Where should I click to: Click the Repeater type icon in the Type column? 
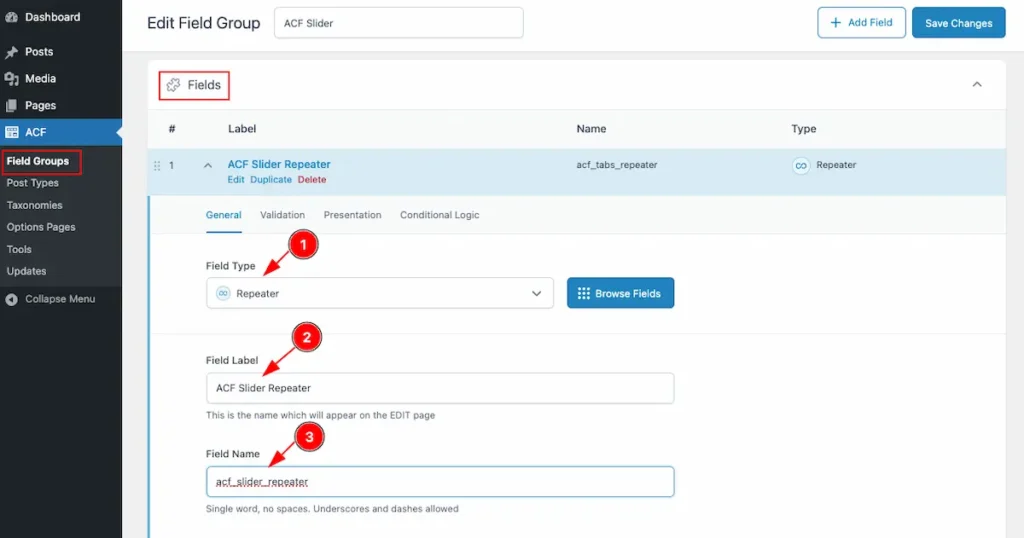click(801, 165)
